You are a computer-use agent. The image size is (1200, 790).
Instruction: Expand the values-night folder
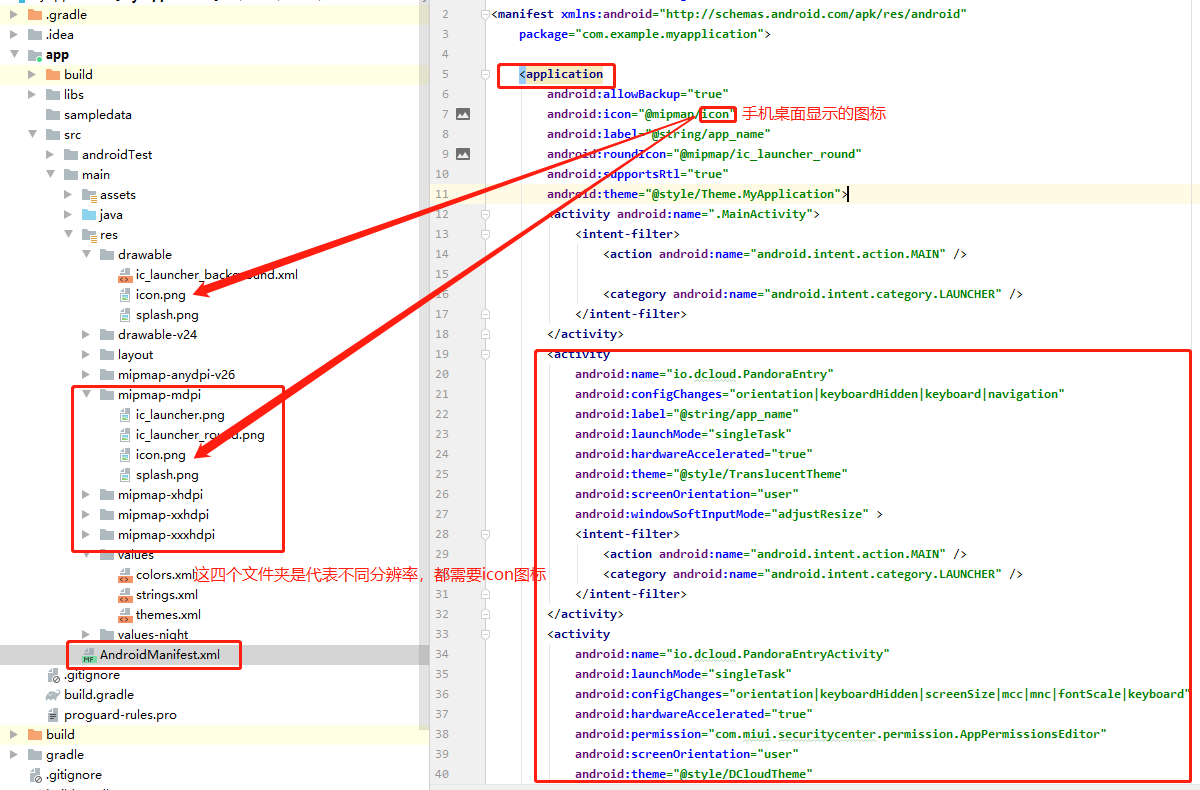click(86, 635)
